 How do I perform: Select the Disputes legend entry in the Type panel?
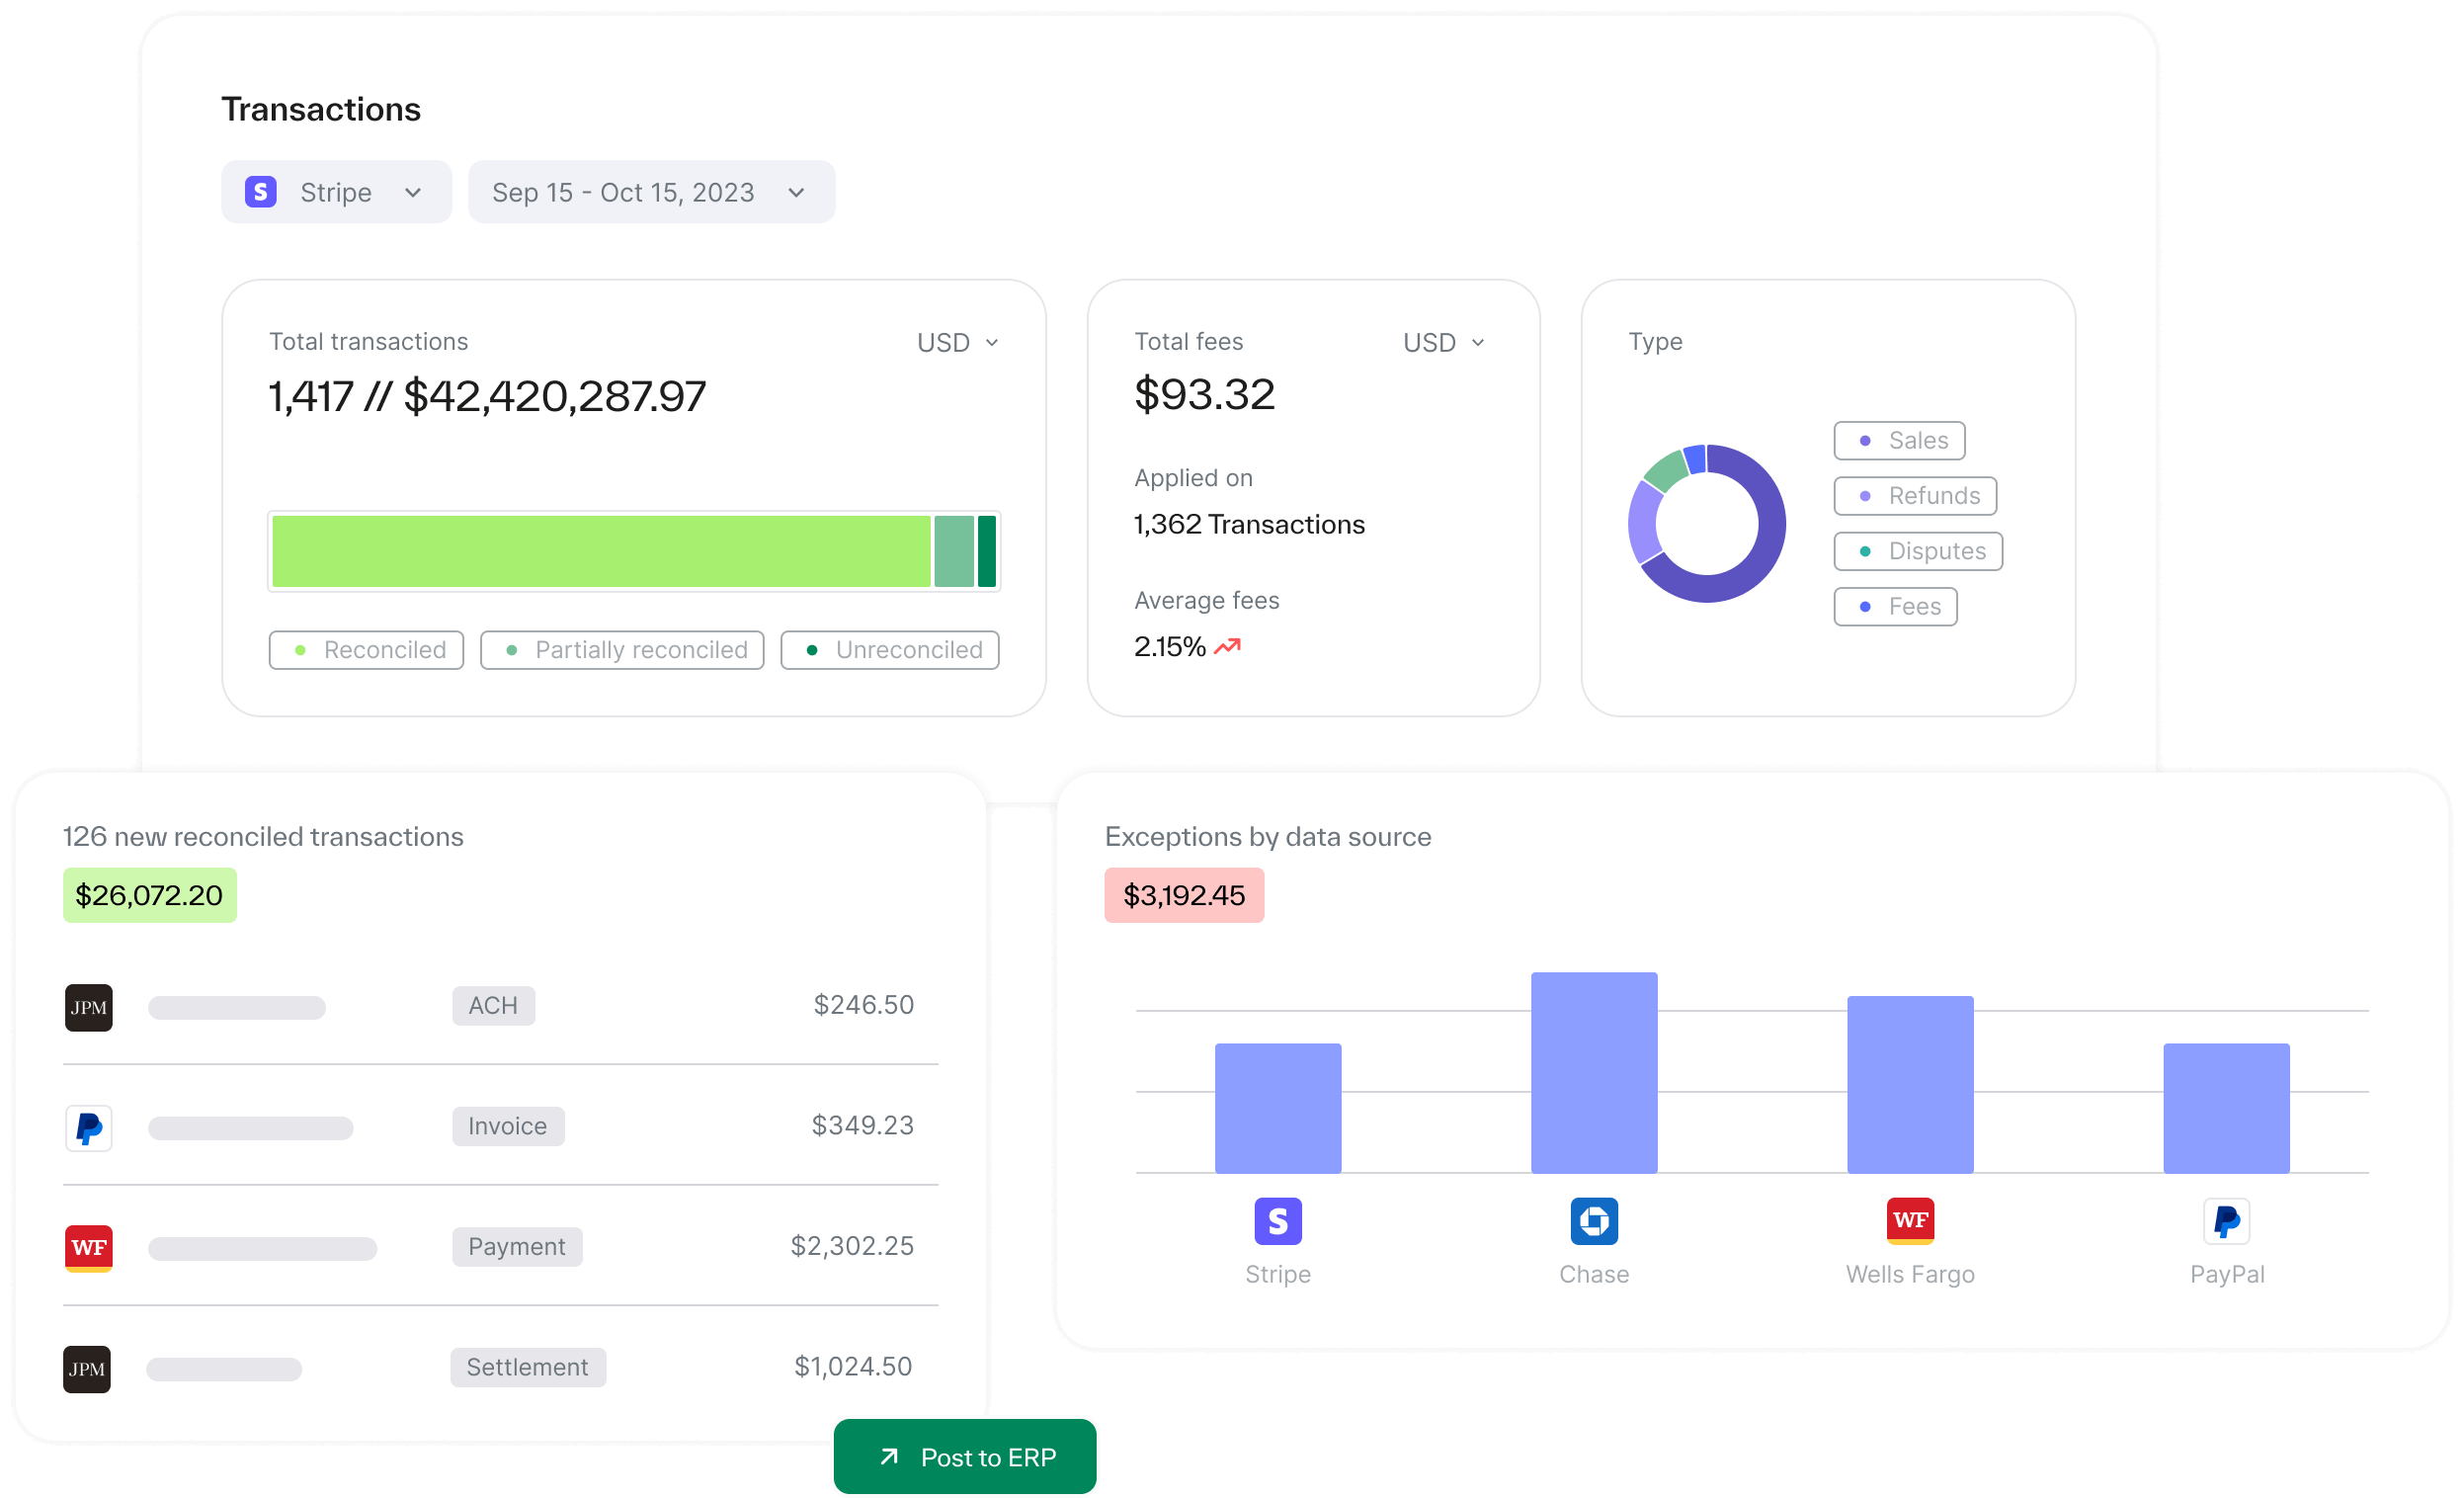pyautogui.click(x=1918, y=551)
